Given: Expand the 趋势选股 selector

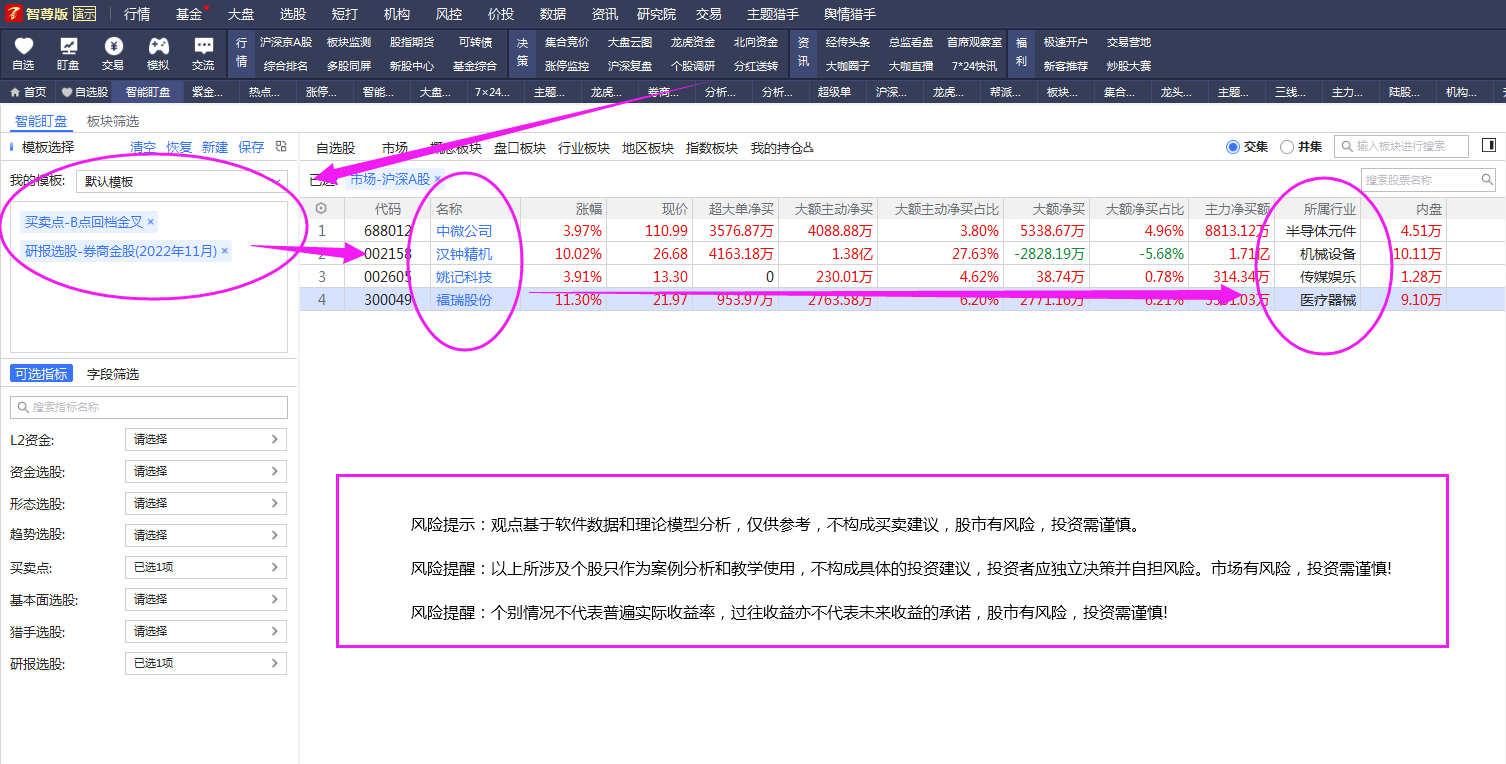Looking at the screenshot, I should coord(206,536).
